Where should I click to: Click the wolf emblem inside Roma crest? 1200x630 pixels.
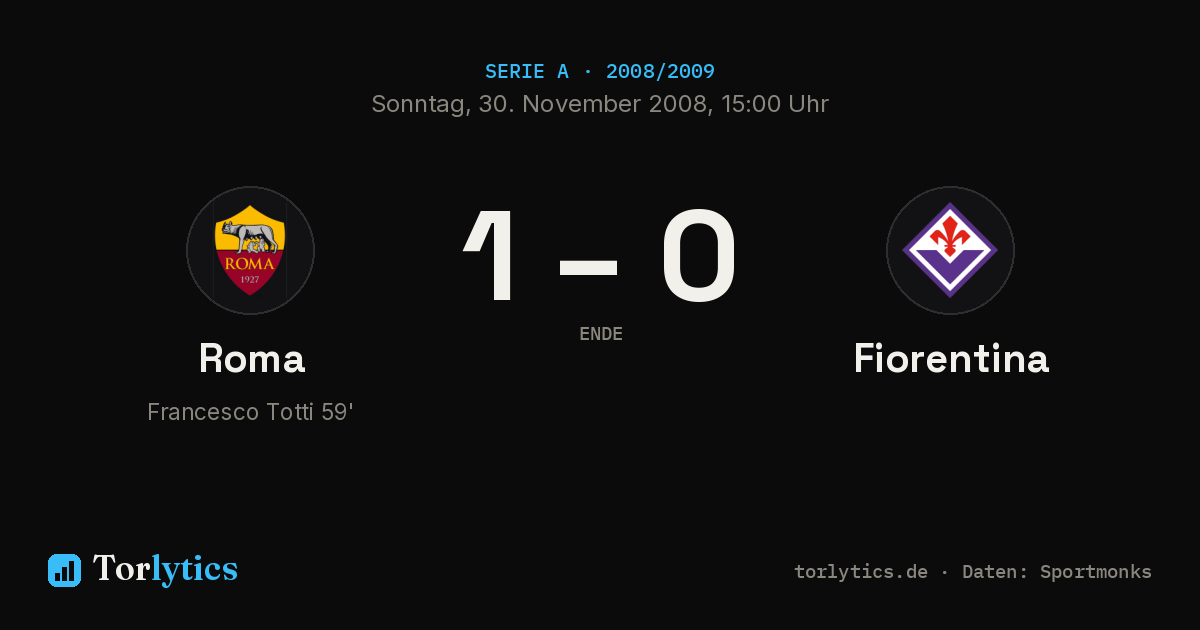[249, 237]
